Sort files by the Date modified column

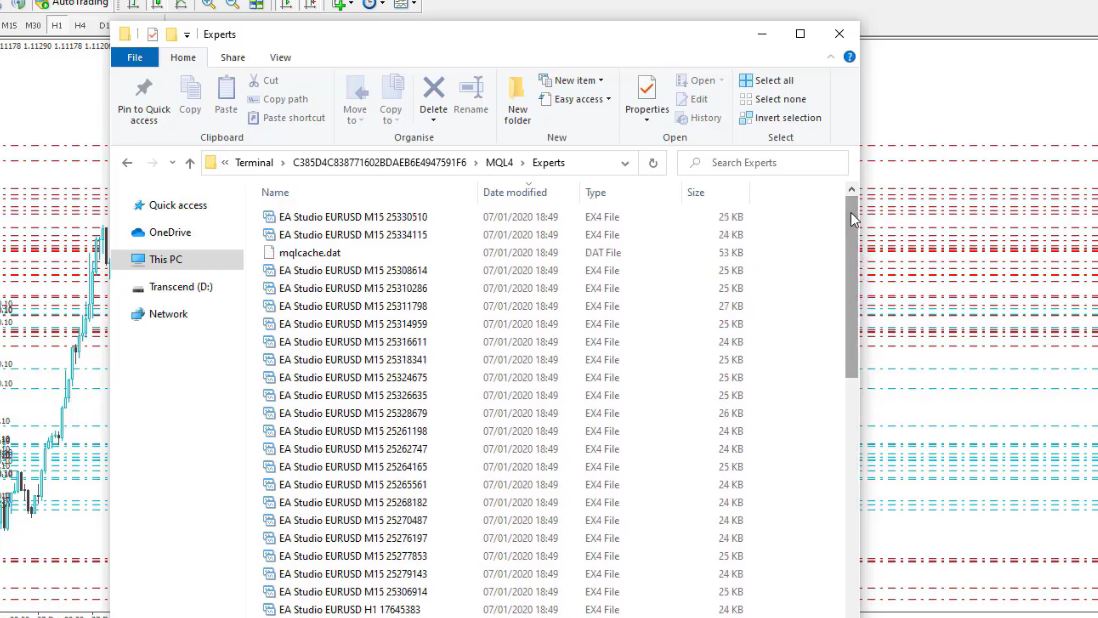click(515, 192)
